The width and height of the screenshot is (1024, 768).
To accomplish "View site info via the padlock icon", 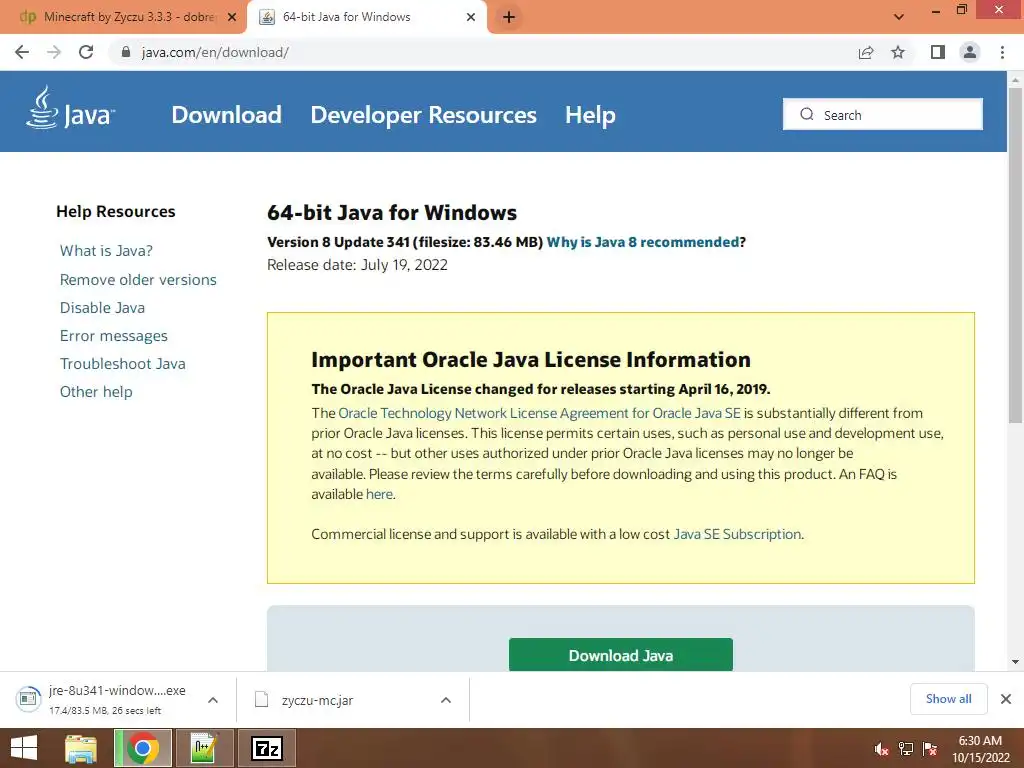I will (126, 52).
